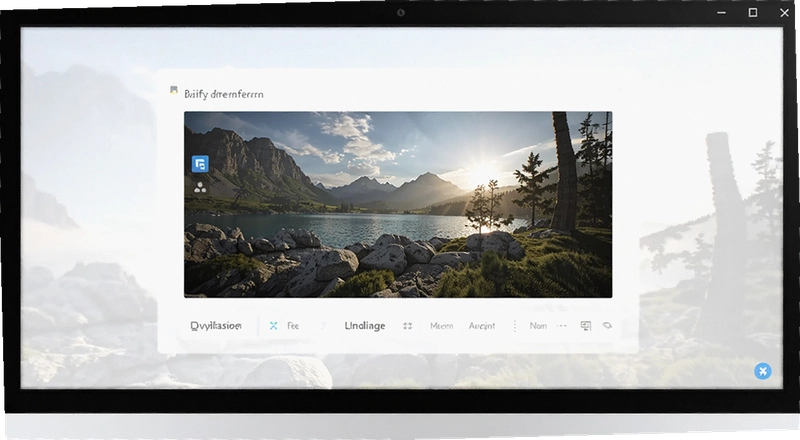The image size is (800, 440).
Task: Open the Nom option in toolbar
Action: 538,326
